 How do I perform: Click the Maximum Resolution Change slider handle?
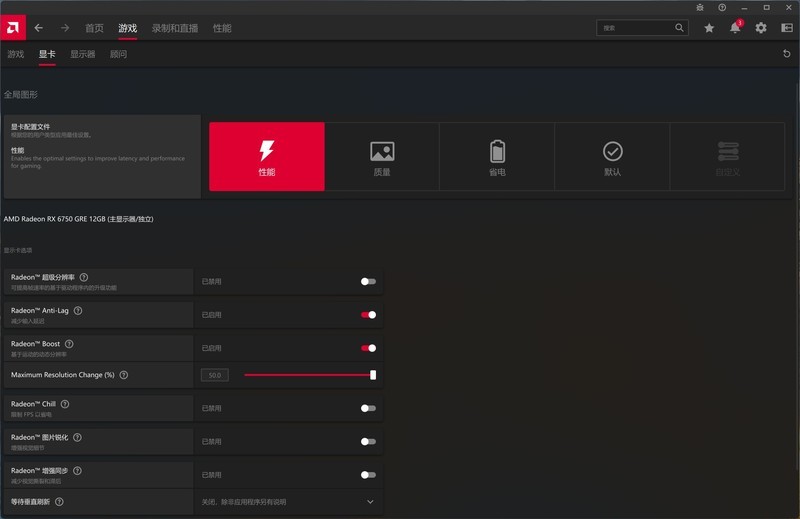(x=373, y=375)
